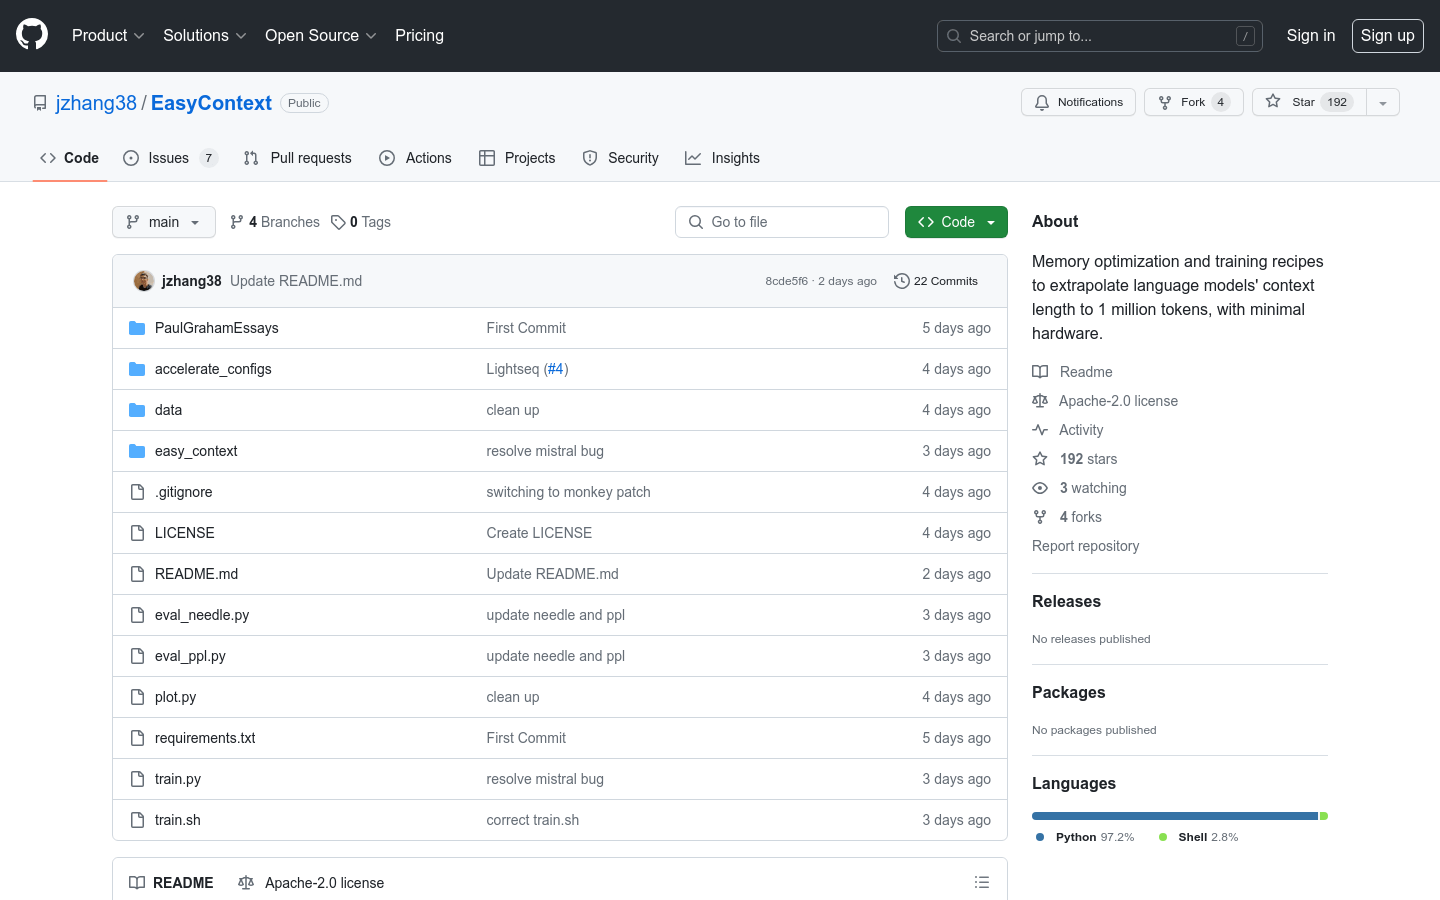Click the Python 97.2% language link
This screenshot has height=900, width=1440.
tap(1085, 837)
